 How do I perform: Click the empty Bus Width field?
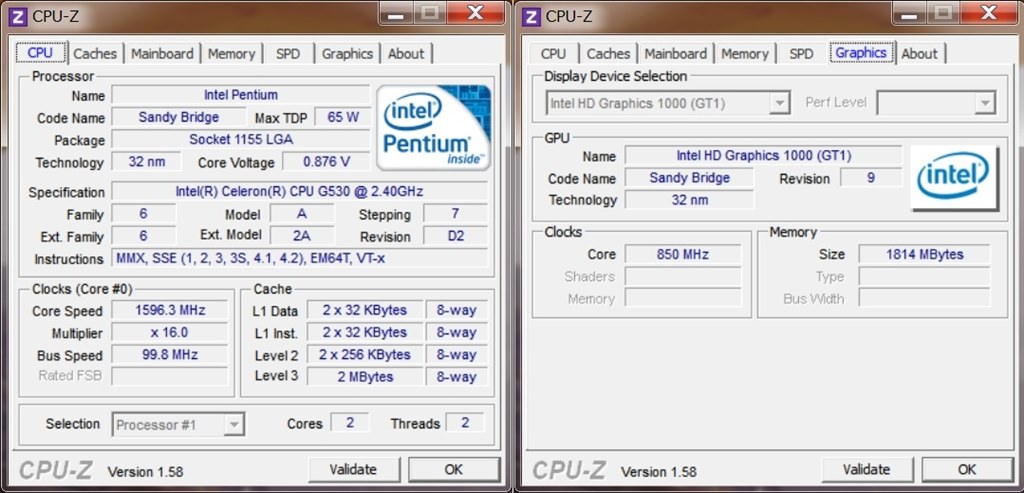[x=924, y=298]
